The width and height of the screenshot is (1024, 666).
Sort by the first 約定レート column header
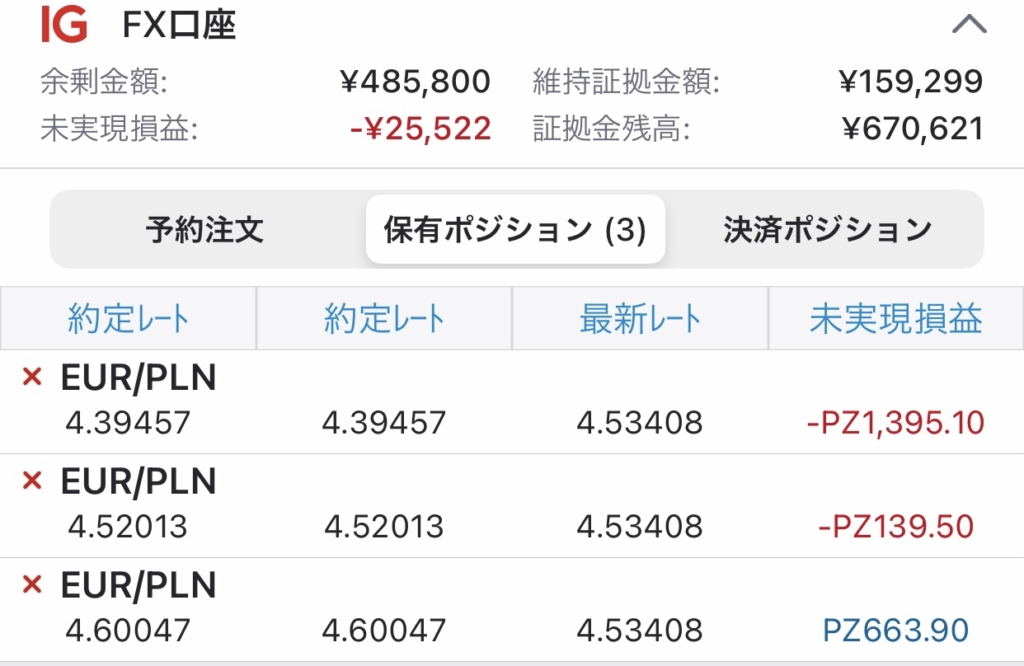[x=128, y=318]
